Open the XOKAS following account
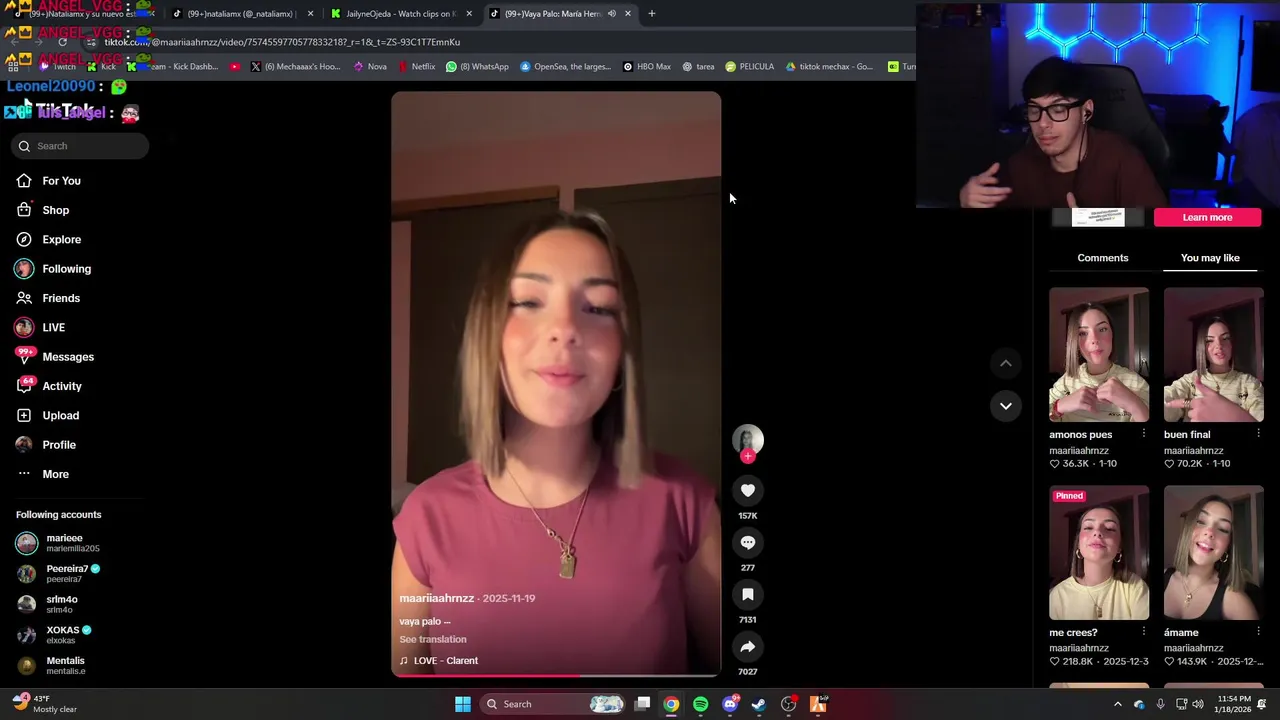 pos(55,635)
